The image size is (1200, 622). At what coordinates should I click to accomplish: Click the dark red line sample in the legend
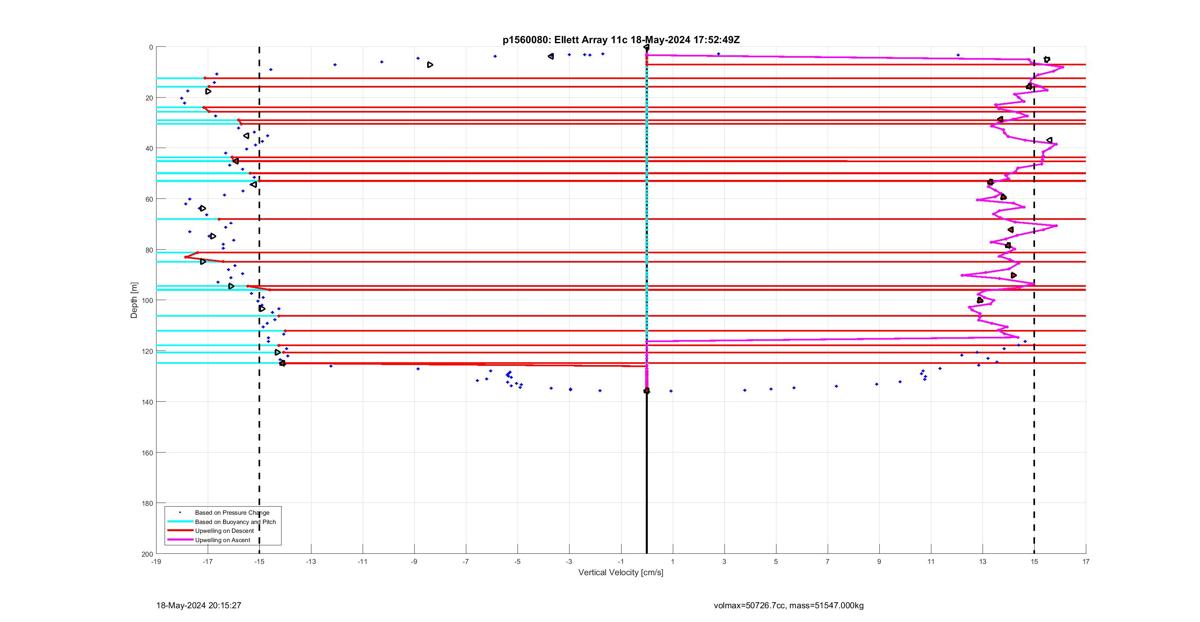click(x=179, y=531)
